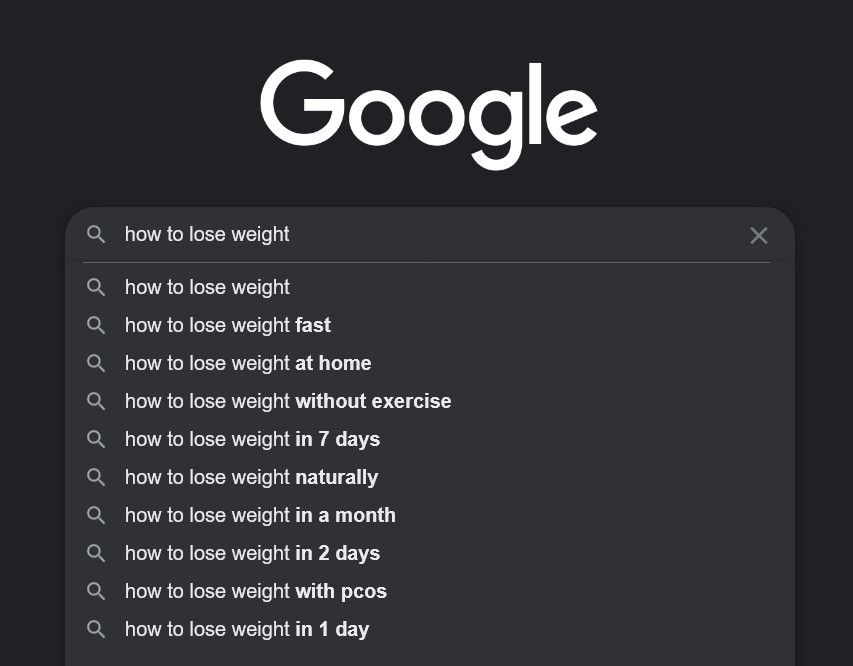
Task: Click magnifier icon beside 'with pcos' suggestion
Action: point(96,591)
